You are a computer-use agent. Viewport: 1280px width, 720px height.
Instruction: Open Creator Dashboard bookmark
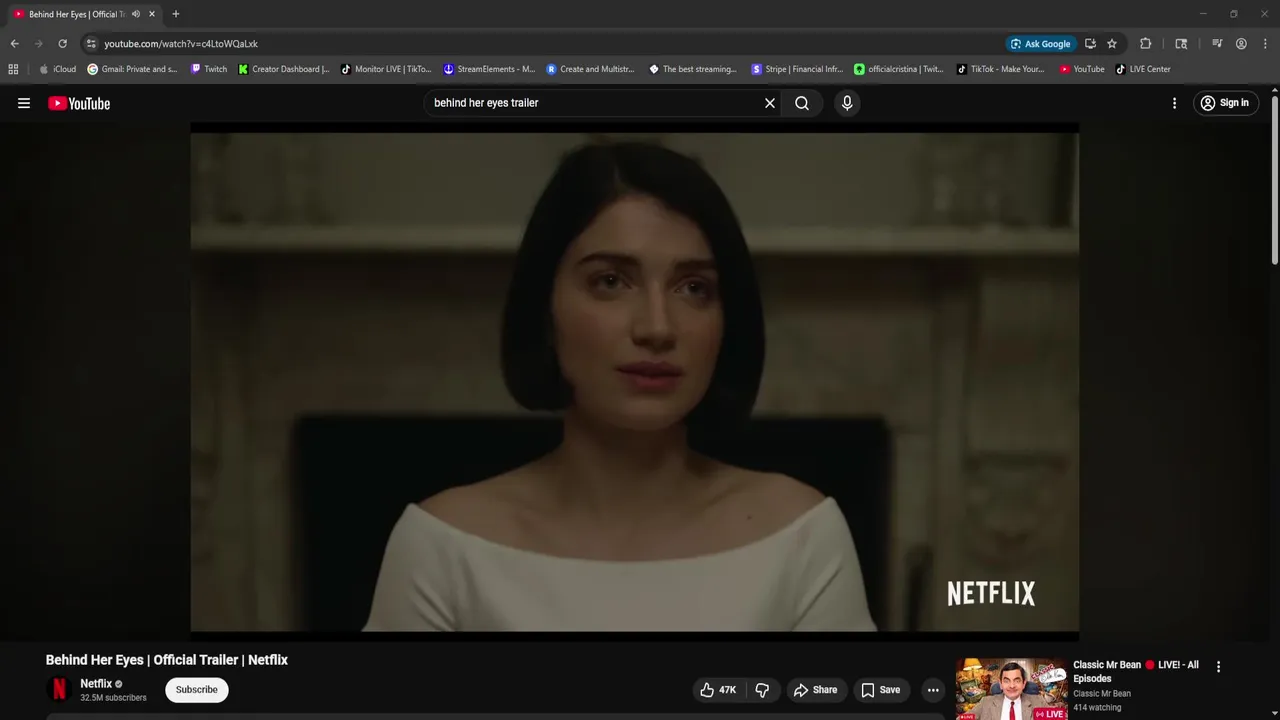pyautogui.click(x=284, y=69)
